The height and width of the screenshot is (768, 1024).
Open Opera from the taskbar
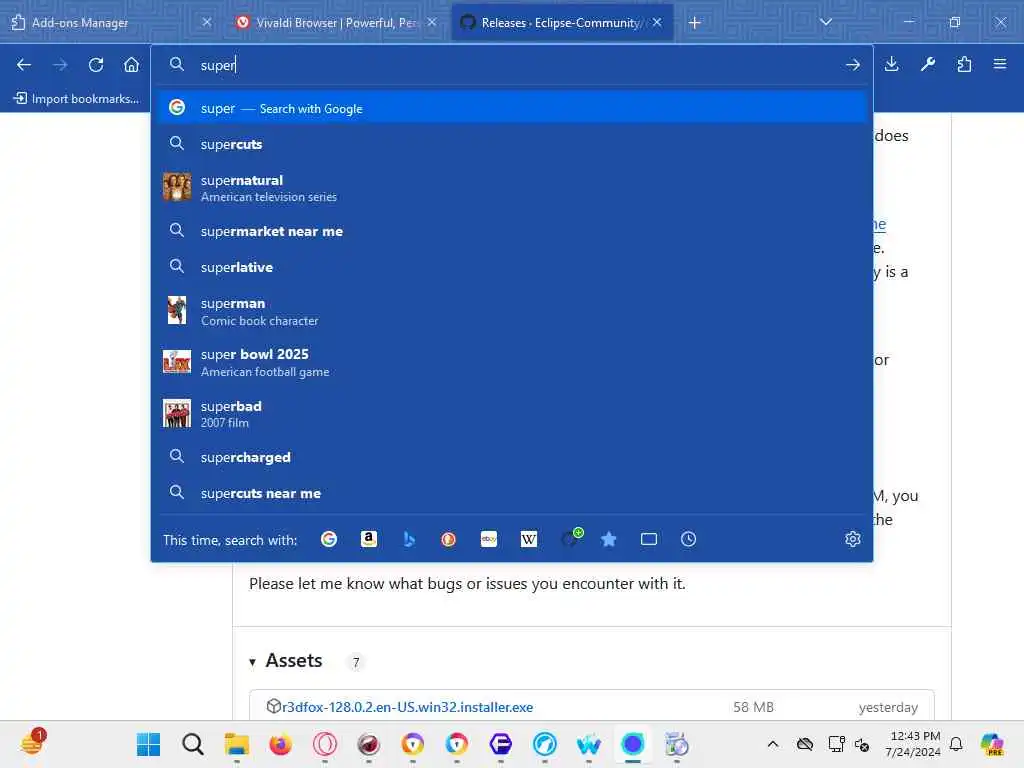tap(325, 744)
